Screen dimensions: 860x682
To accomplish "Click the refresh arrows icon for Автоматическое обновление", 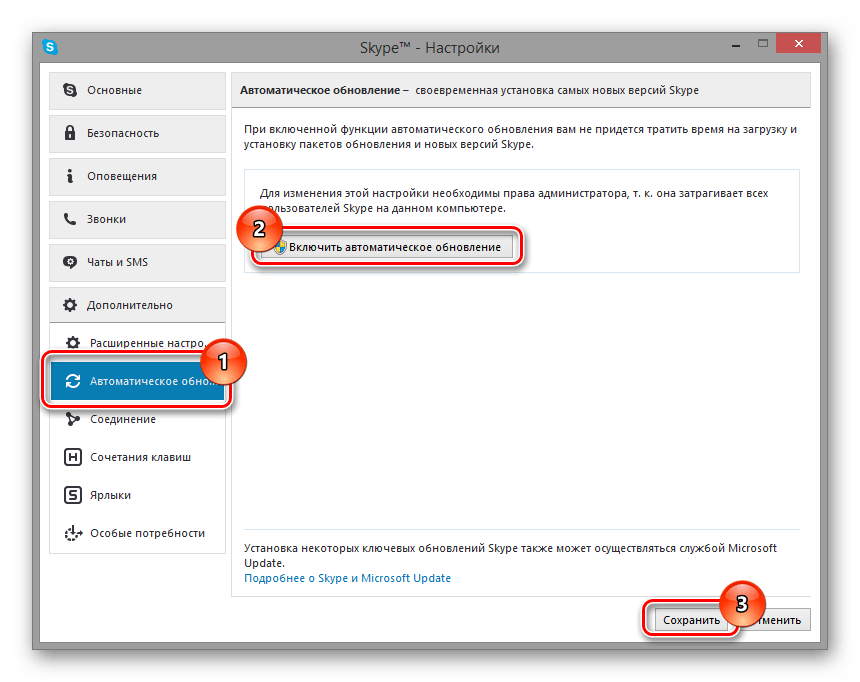I will [x=72, y=381].
